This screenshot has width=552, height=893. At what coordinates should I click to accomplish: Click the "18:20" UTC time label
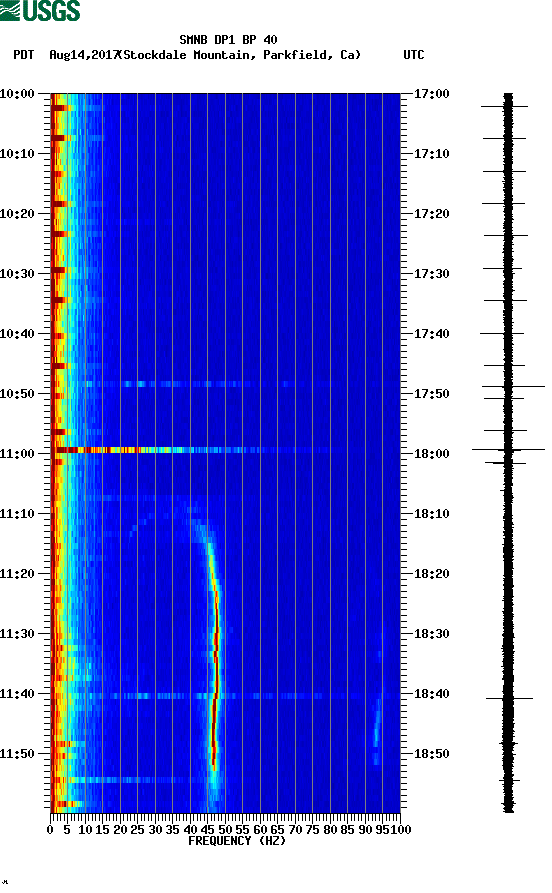point(431,574)
